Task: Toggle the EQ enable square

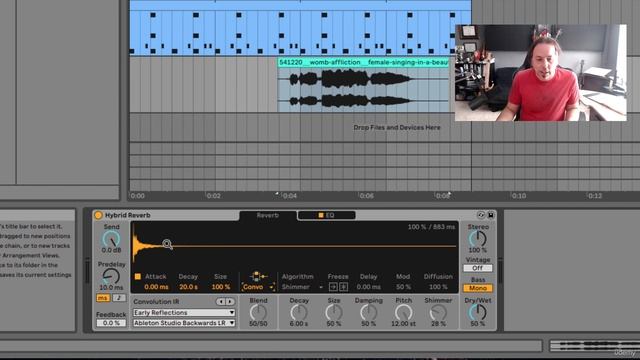Action: (321, 215)
